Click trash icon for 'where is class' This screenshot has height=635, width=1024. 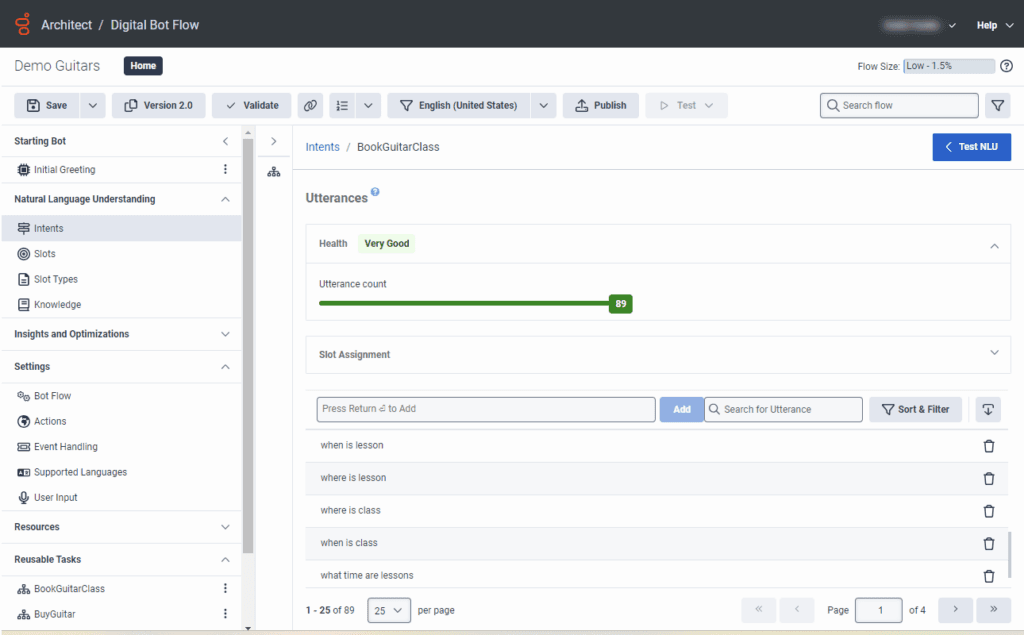(988, 511)
